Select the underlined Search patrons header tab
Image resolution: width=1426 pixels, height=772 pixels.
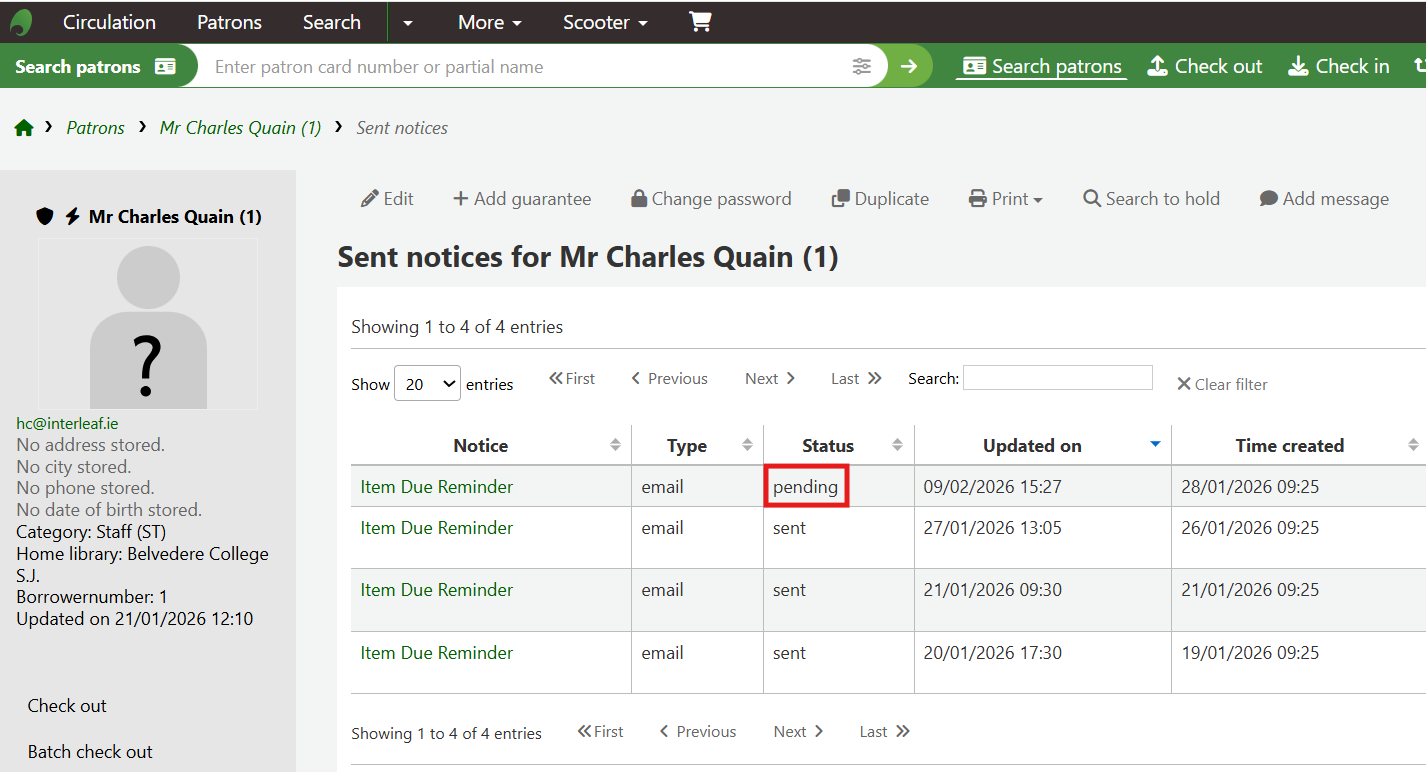pyautogui.click(x=1042, y=66)
